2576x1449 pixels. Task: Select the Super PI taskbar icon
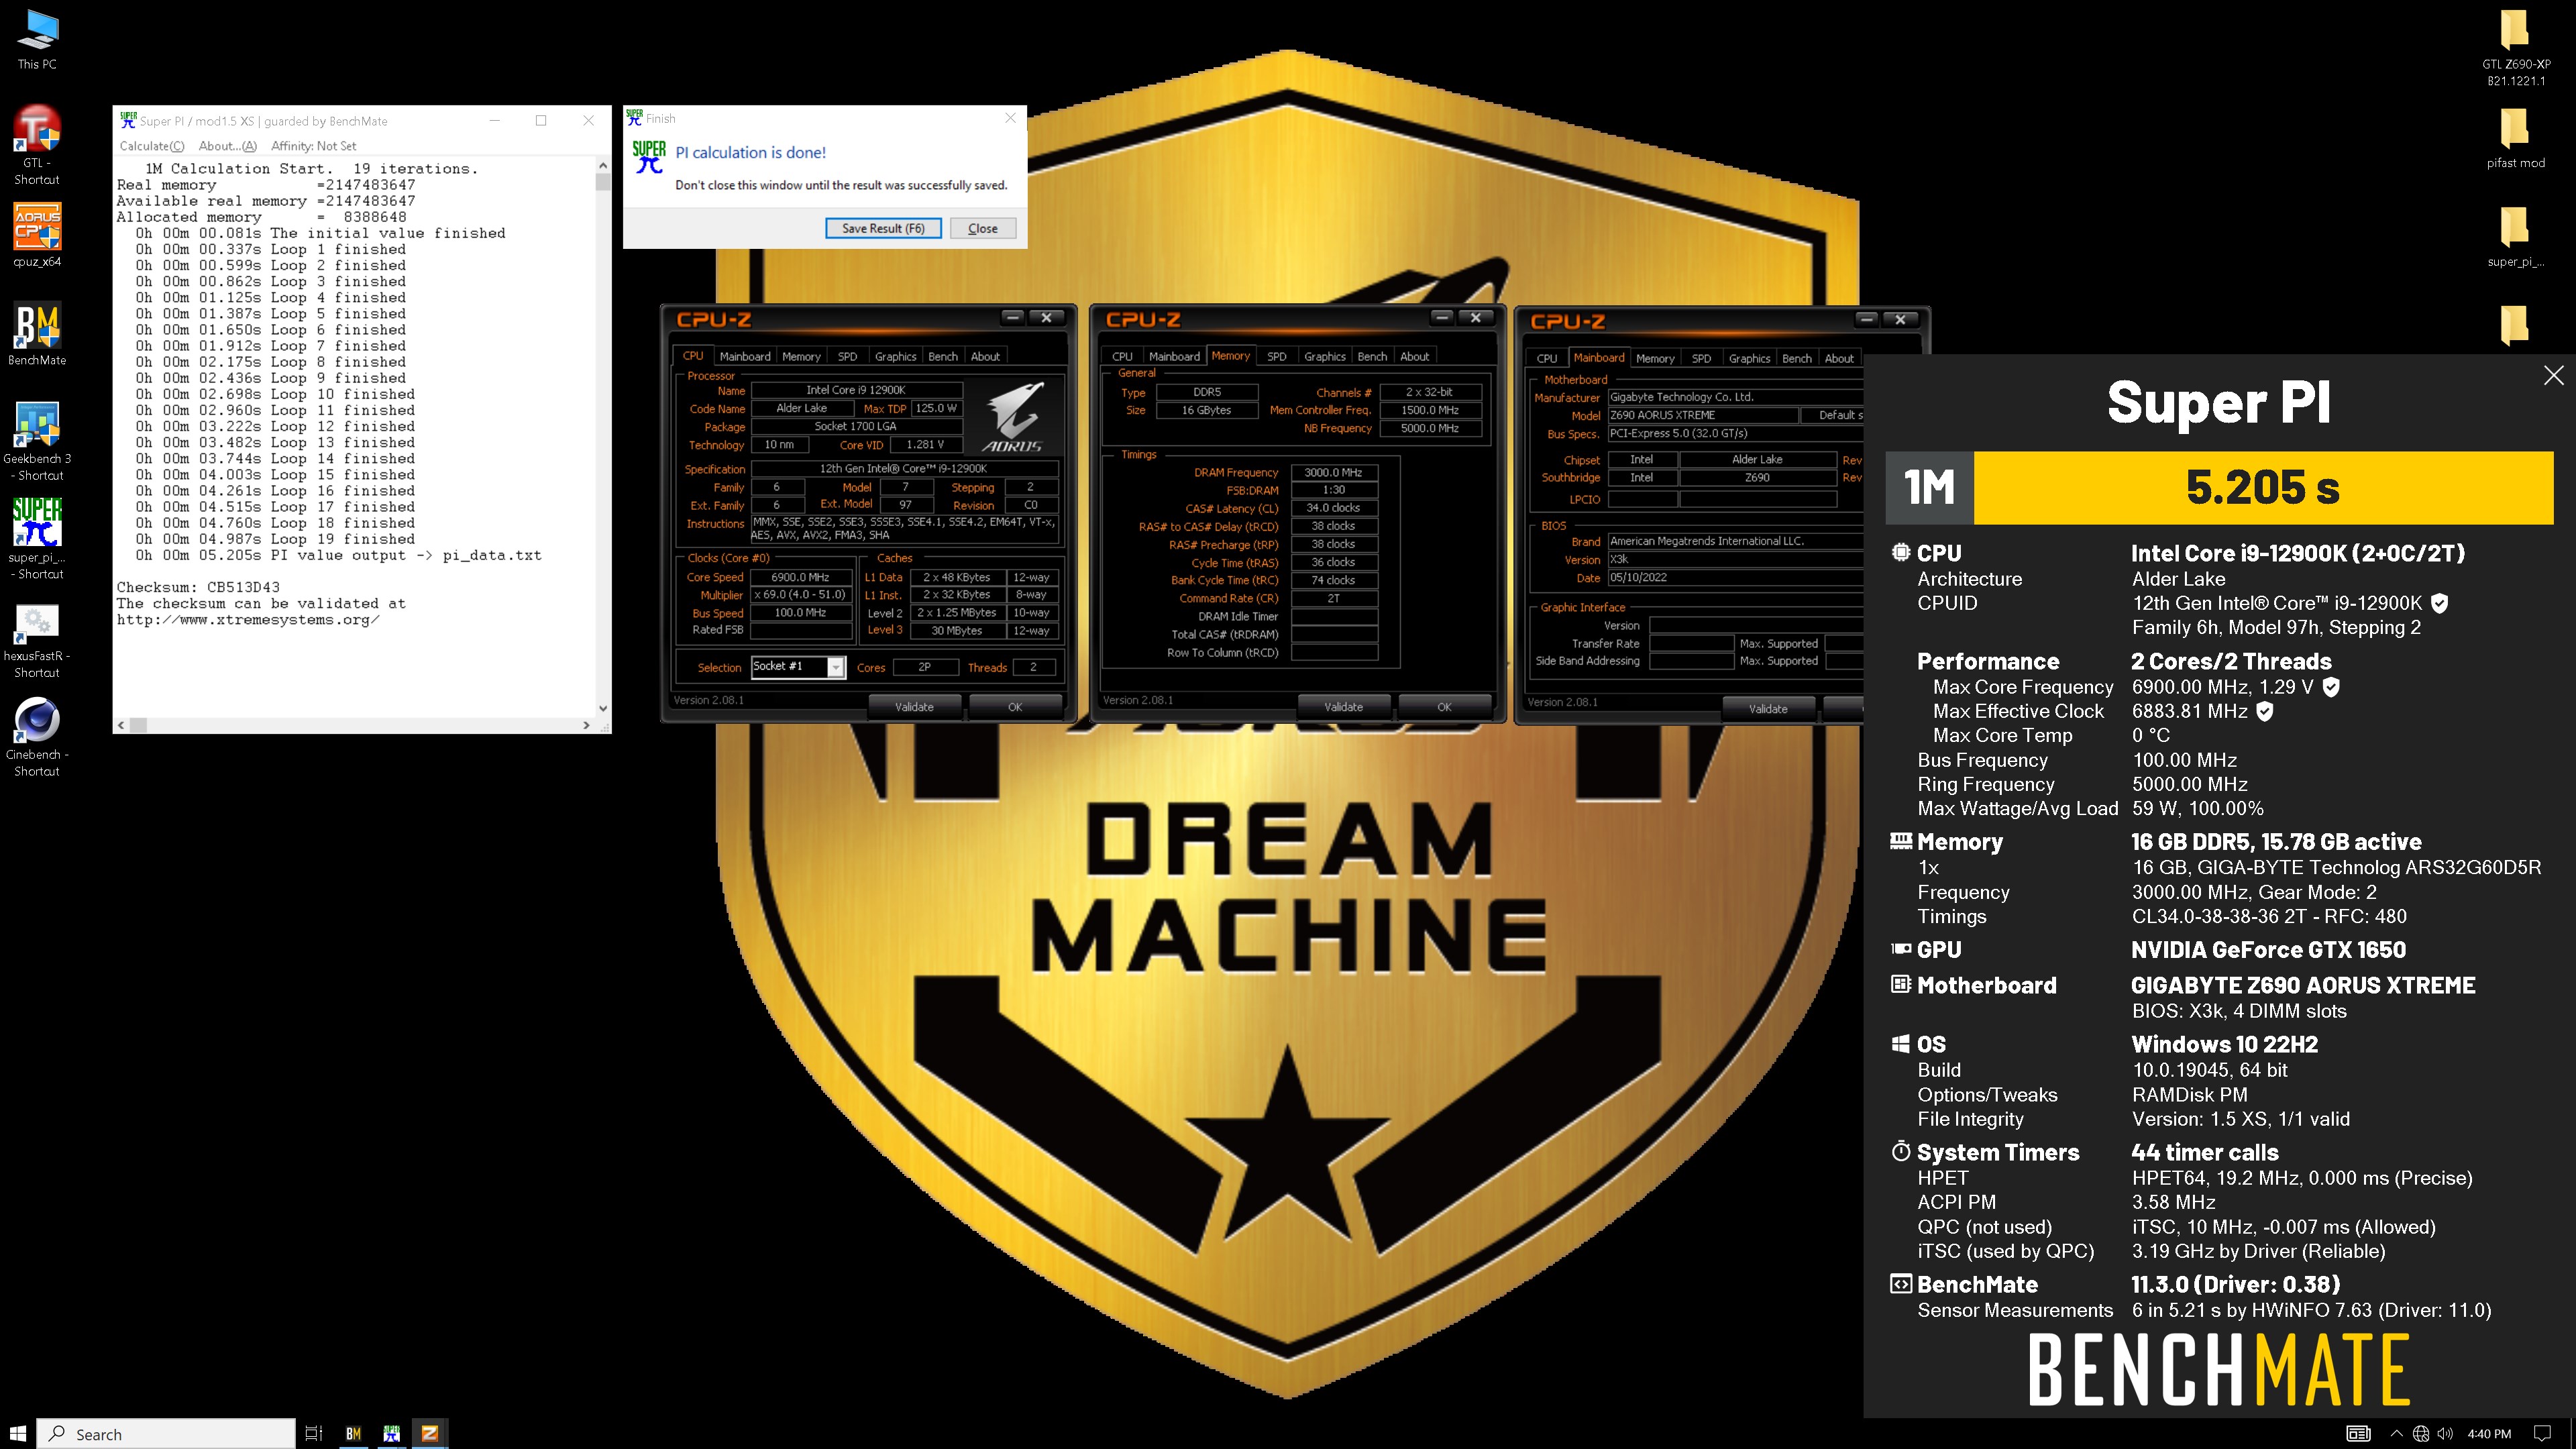[x=391, y=1433]
